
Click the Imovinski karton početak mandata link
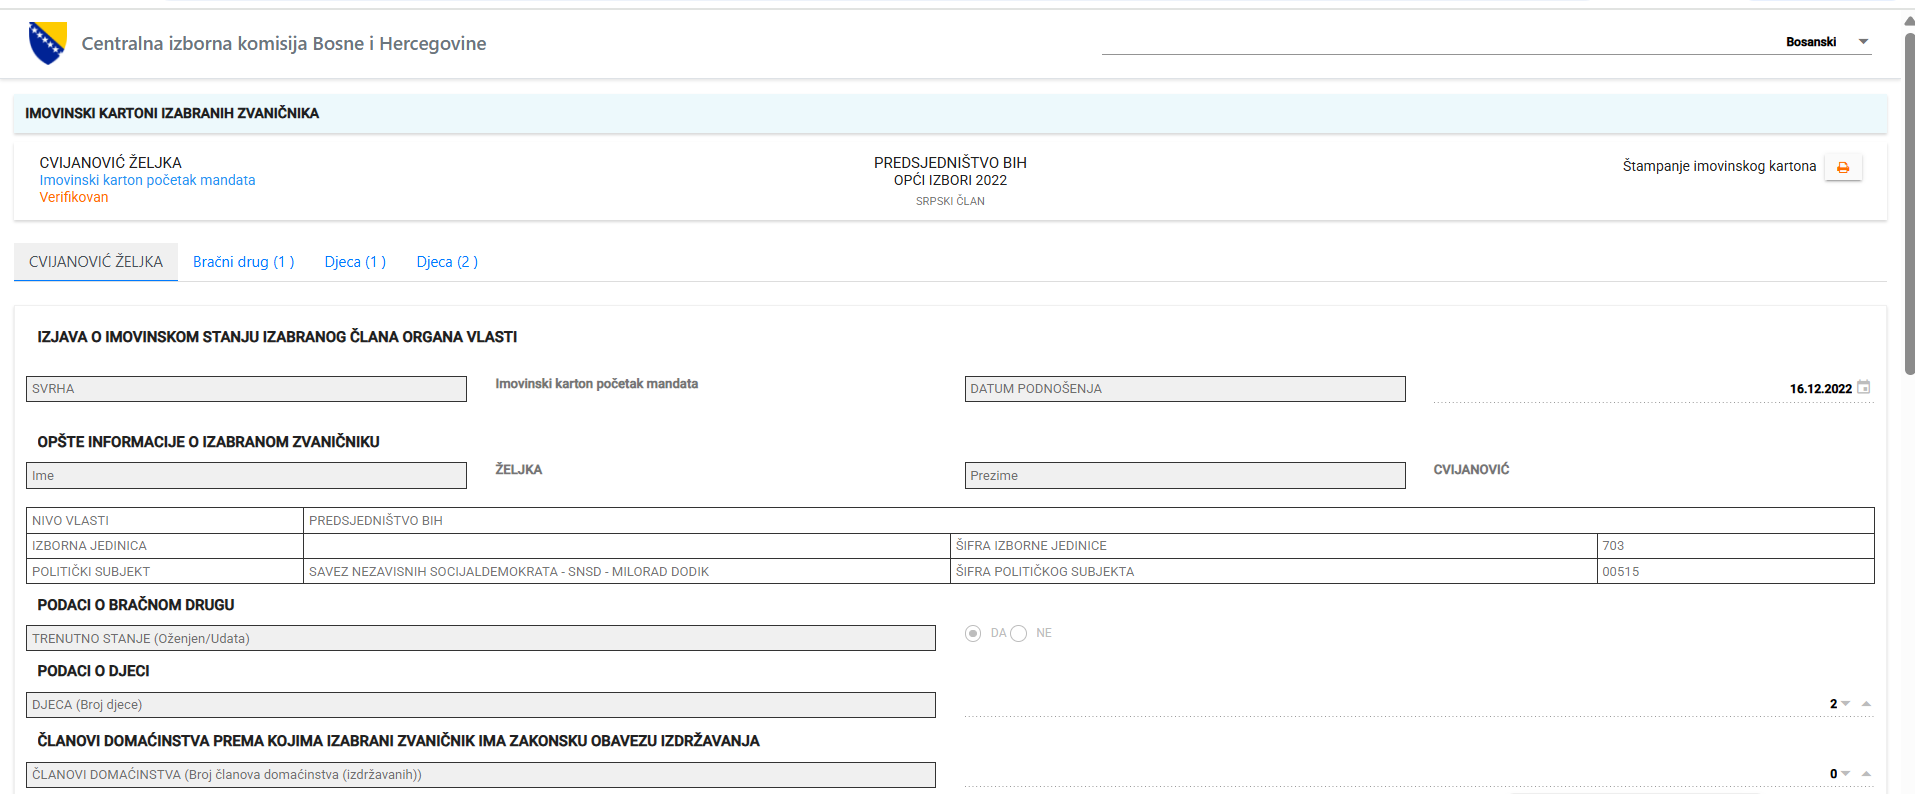pos(147,180)
